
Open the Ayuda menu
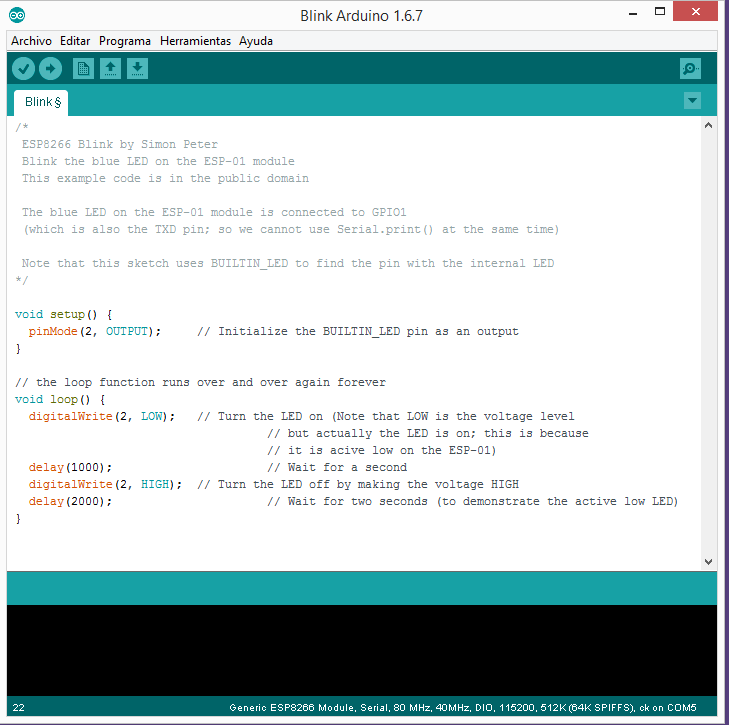click(256, 41)
